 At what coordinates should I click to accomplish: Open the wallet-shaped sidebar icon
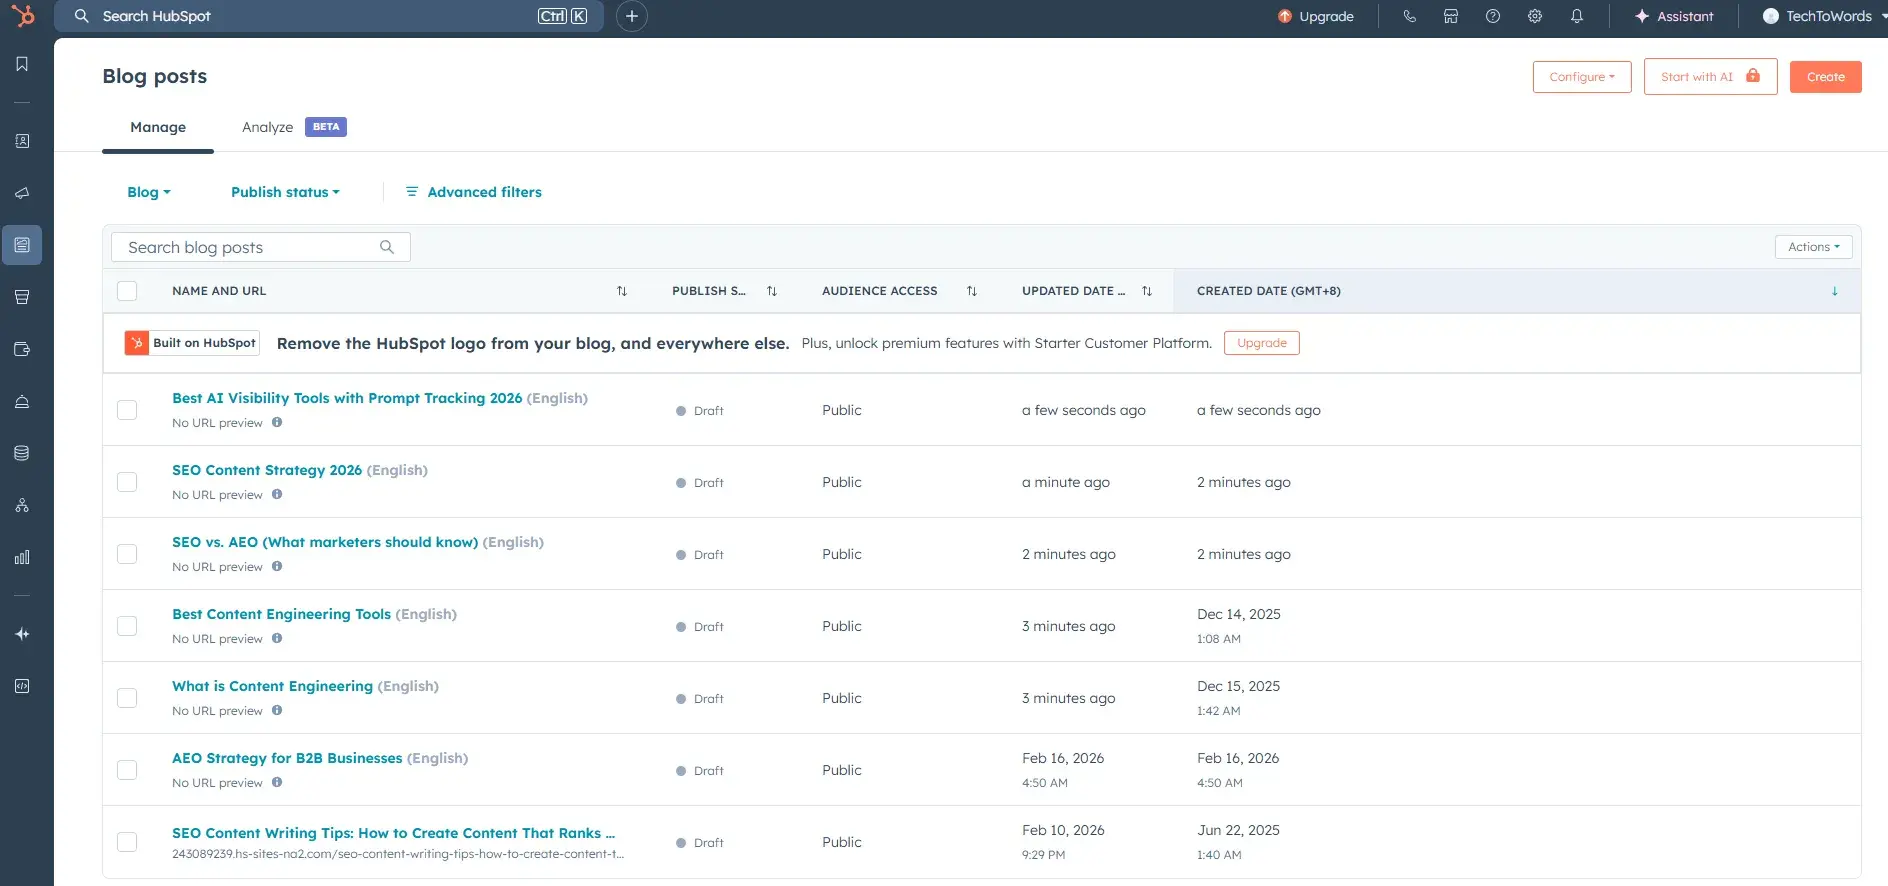[x=22, y=349]
